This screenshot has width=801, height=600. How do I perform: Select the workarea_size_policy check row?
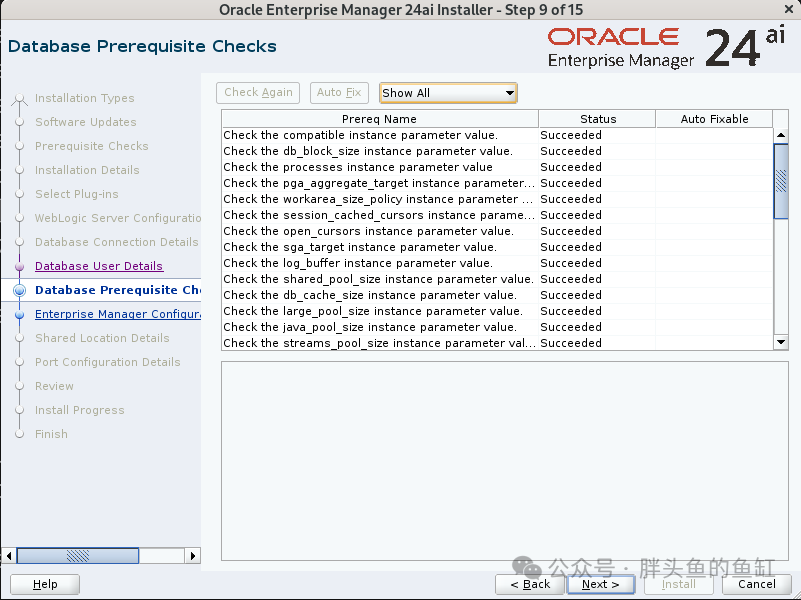pos(497,199)
